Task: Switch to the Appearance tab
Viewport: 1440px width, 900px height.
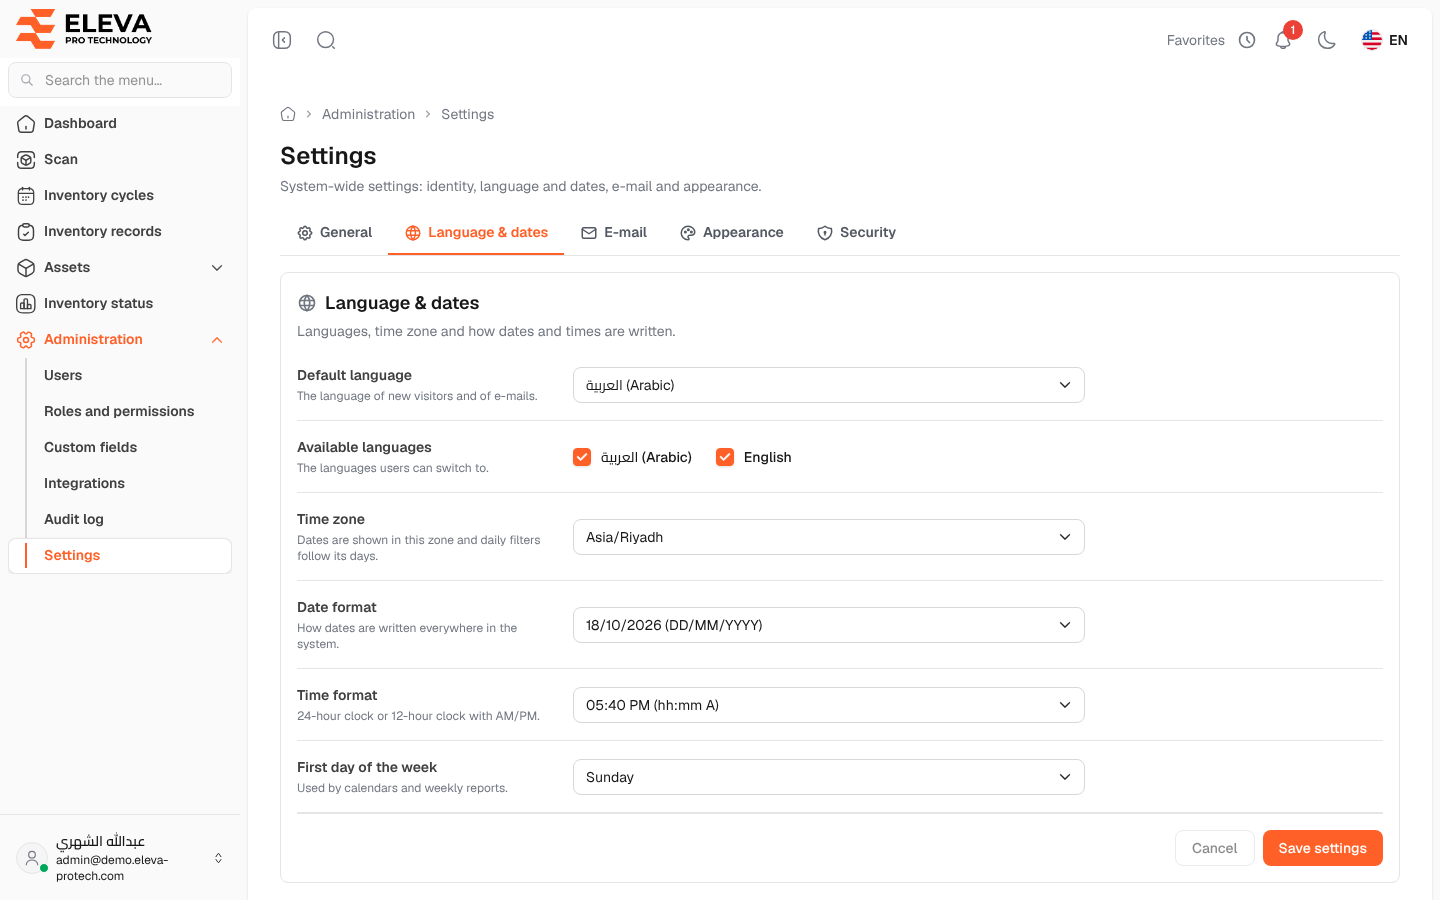Action: [732, 233]
